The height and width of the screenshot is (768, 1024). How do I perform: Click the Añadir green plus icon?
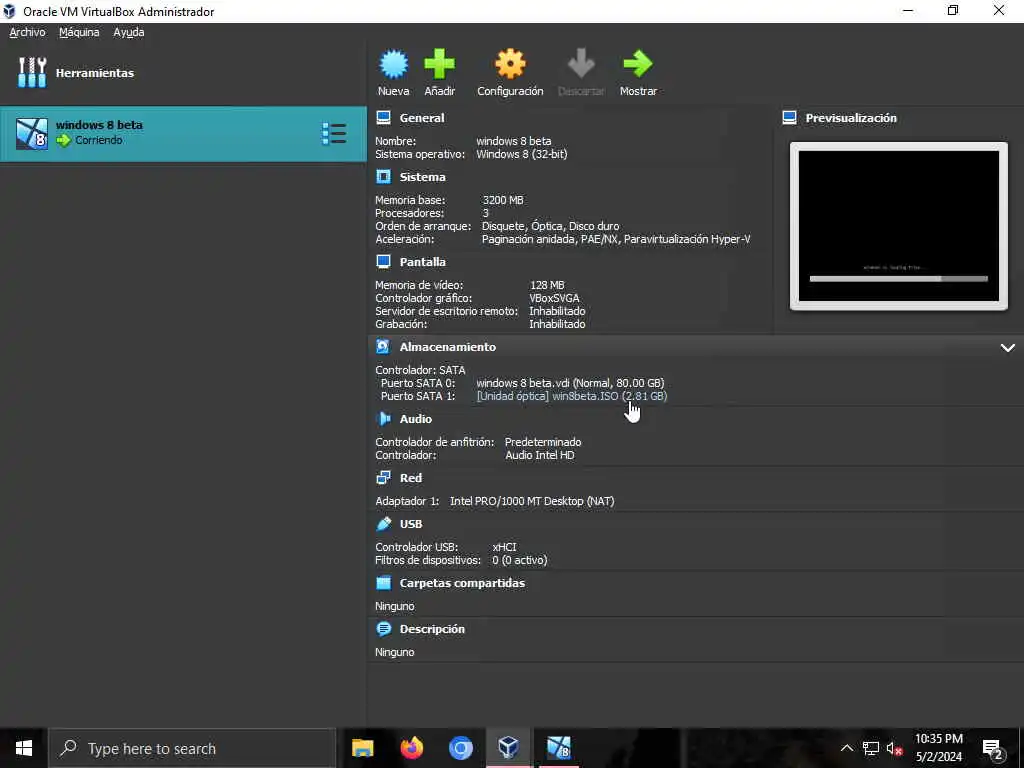440,64
